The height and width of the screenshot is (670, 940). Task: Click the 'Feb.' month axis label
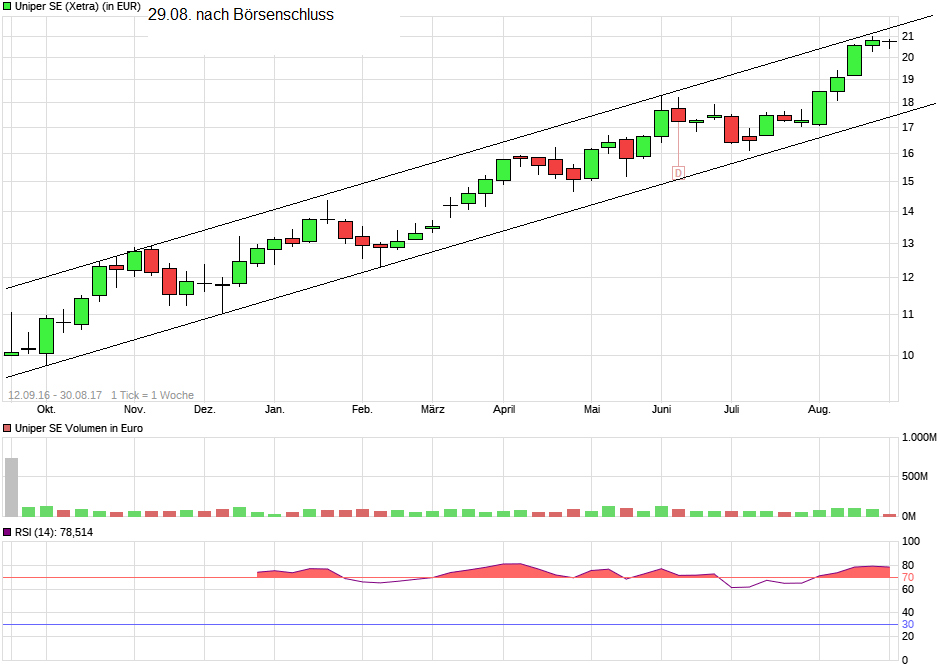click(362, 409)
